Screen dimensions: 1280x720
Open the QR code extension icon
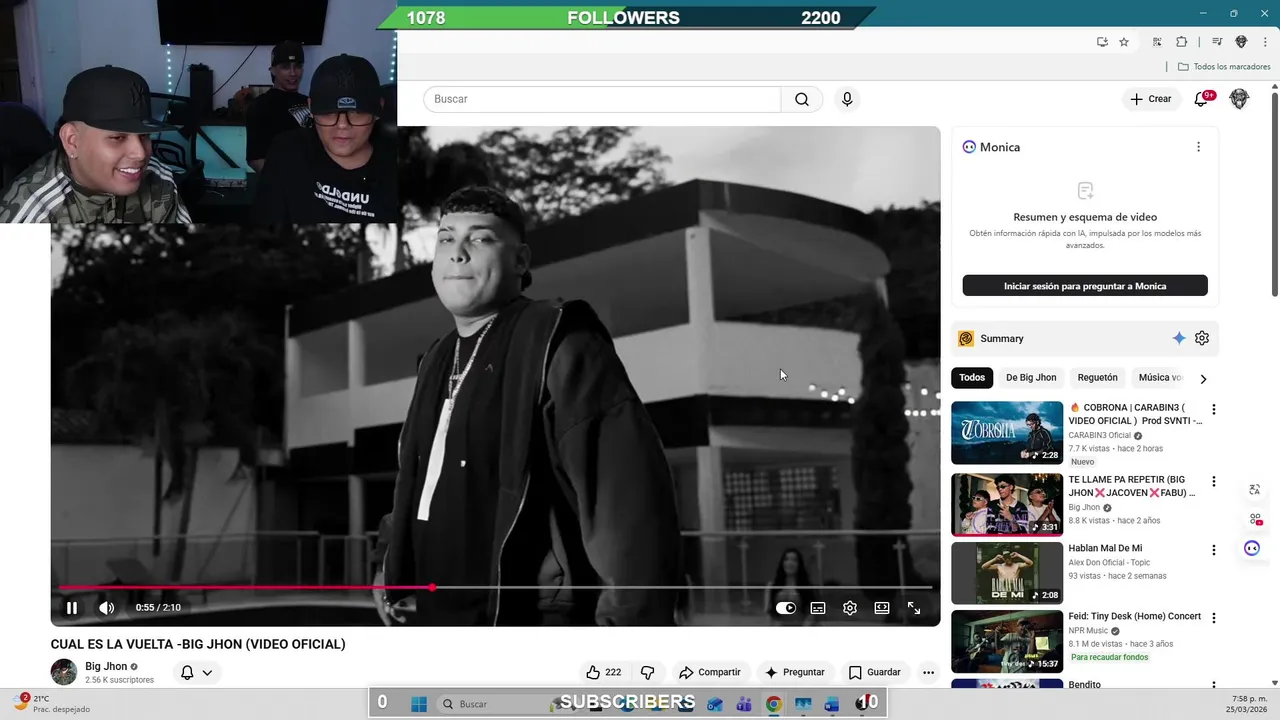click(x=1157, y=42)
